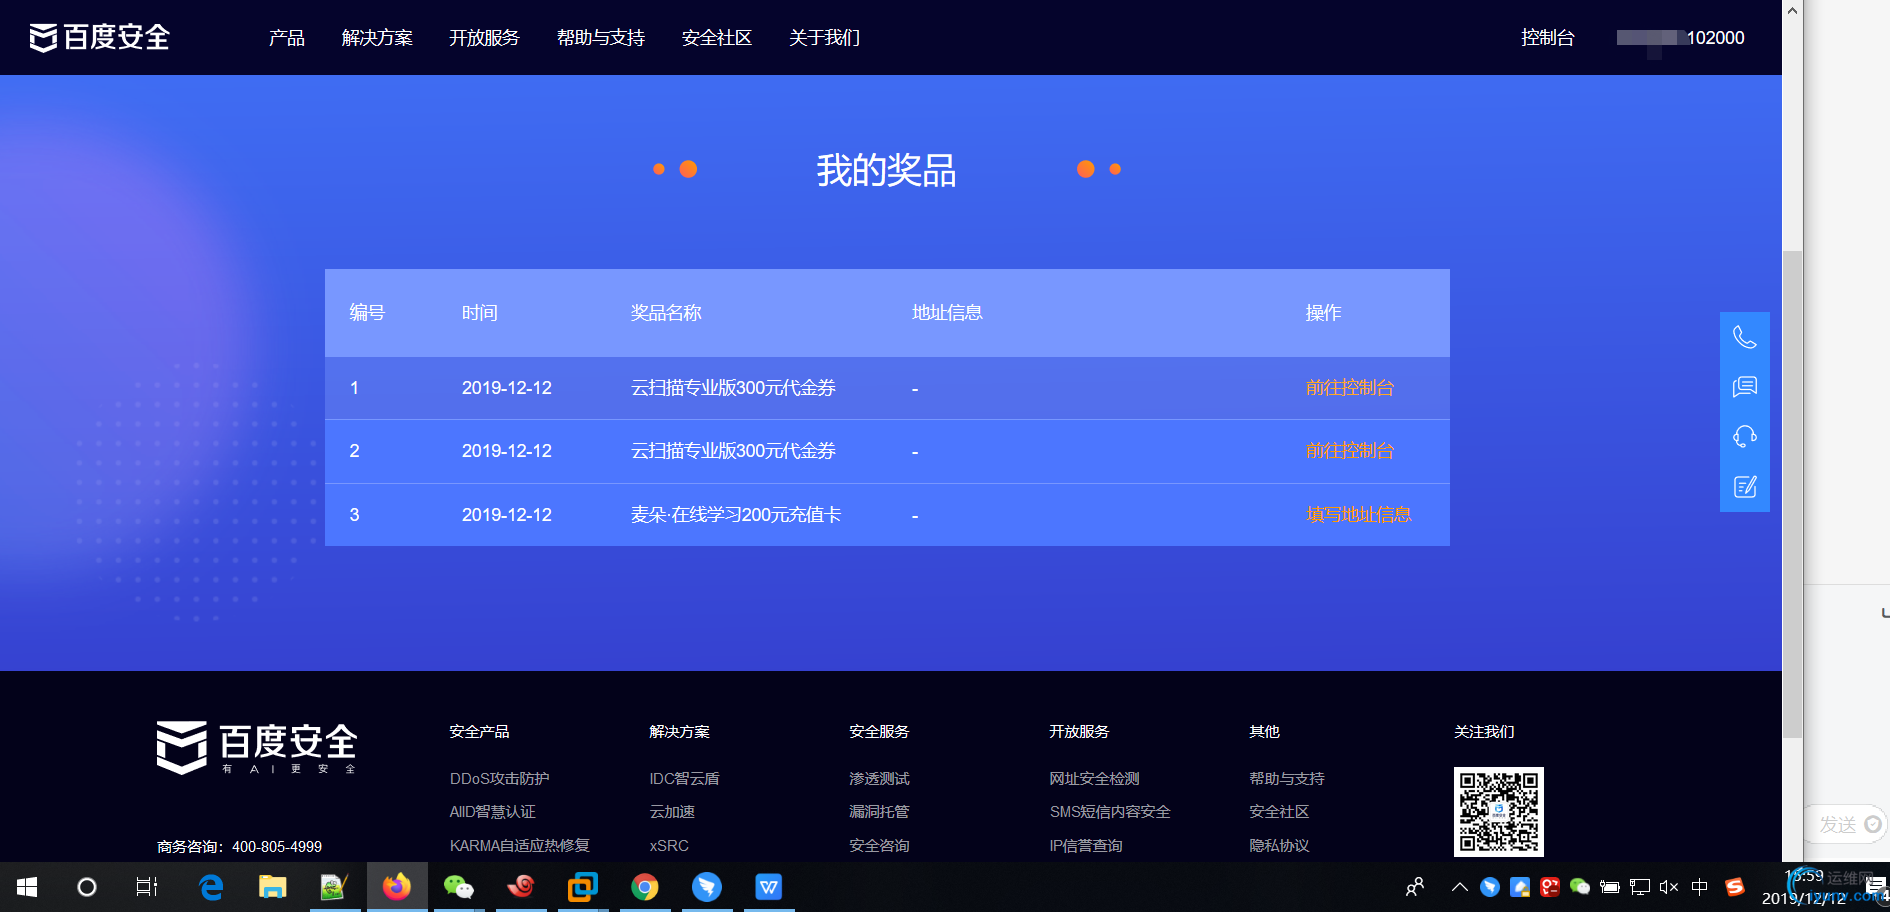The width and height of the screenshot is (1890, 912).
Task: Click 填写地址信息 for the 麦朵 prize
Action: (1359, 515)
